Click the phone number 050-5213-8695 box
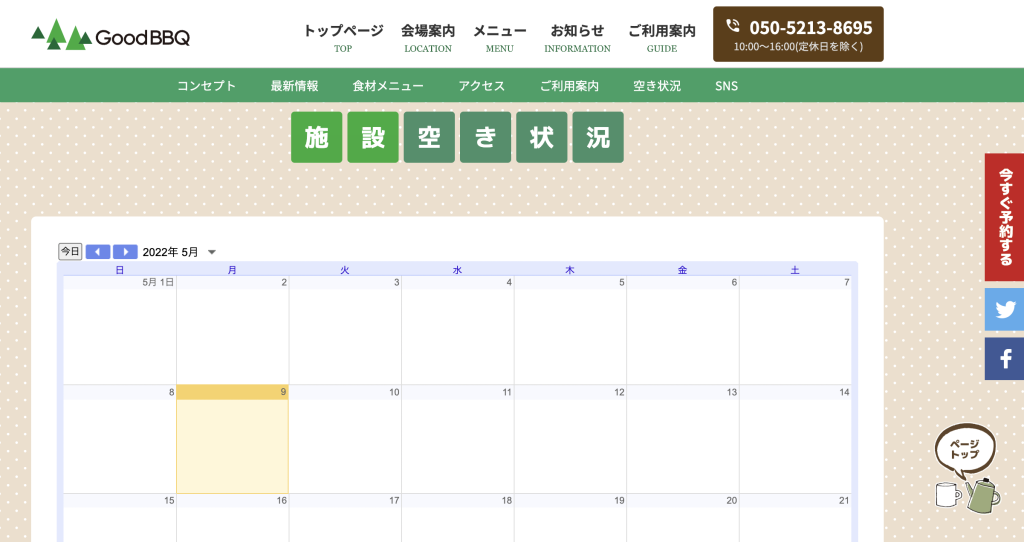1024x542 pixels. (798, 34)
